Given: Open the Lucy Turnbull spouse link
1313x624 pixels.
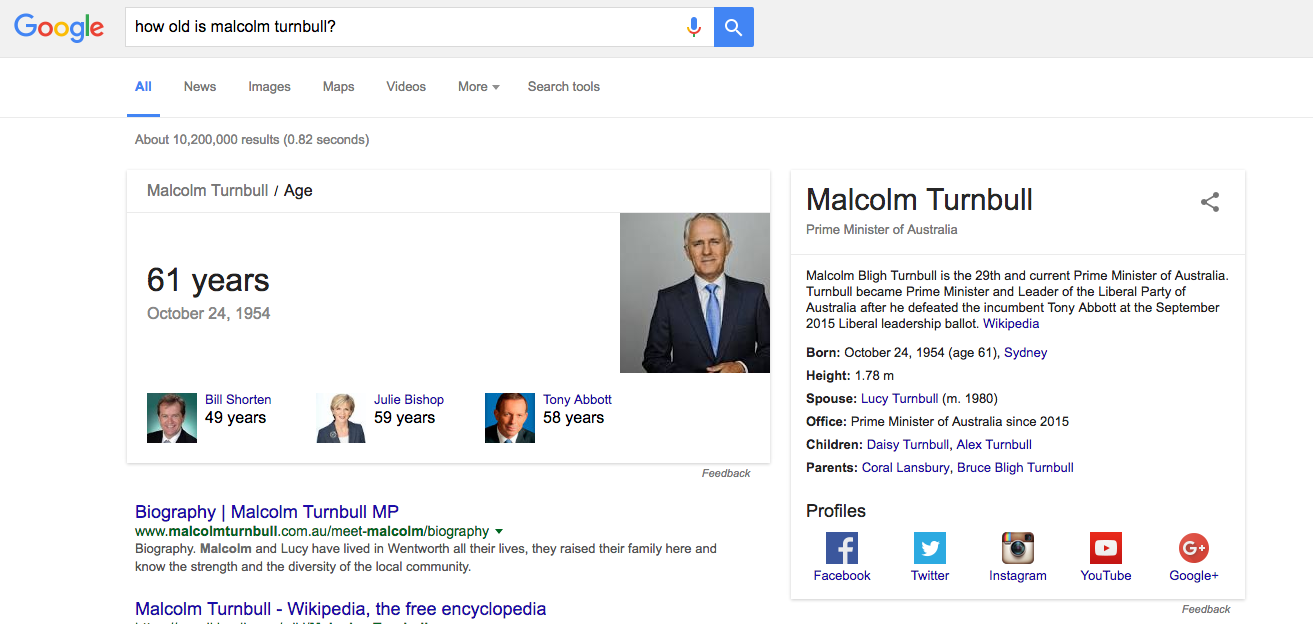Looking at the screenshot, I should (x=899, y=398).
